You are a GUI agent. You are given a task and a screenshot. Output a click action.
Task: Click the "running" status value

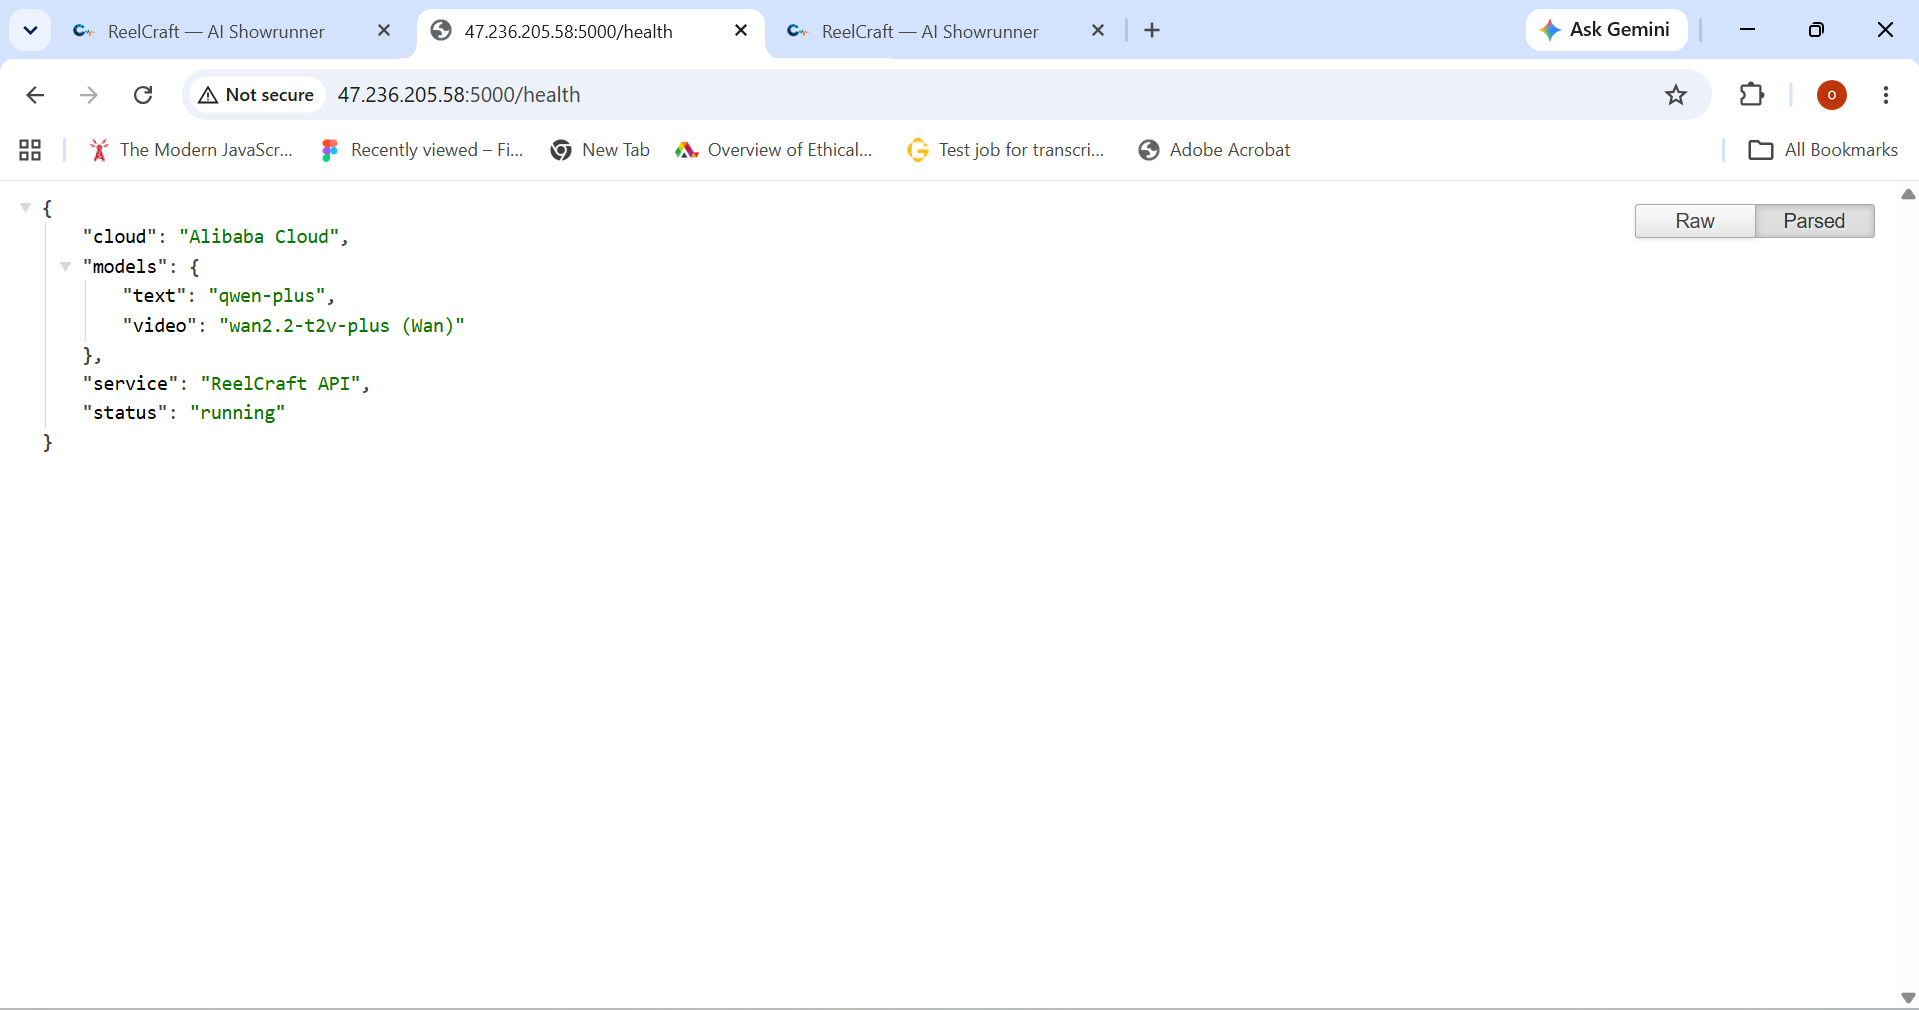coord(238,413)
